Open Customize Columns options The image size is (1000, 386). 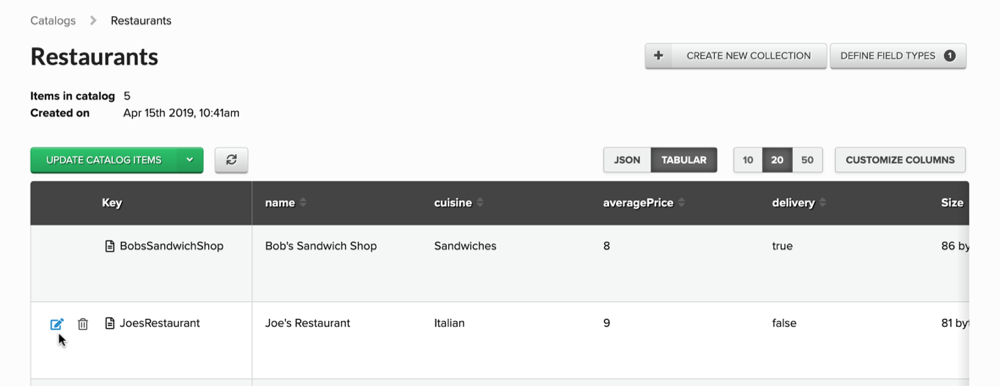[x=900, y=160]
